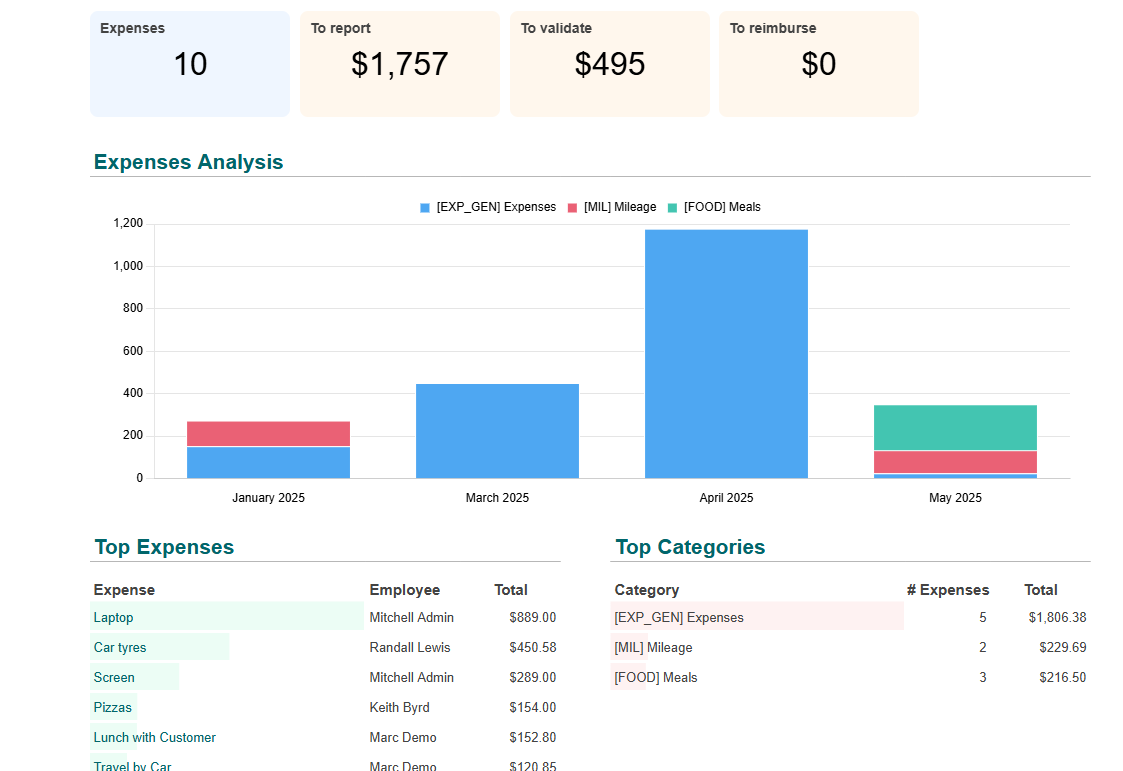Click the [MIL] Mileage category row
Screen dimensions: 1123x771
[x=653, y=648]
